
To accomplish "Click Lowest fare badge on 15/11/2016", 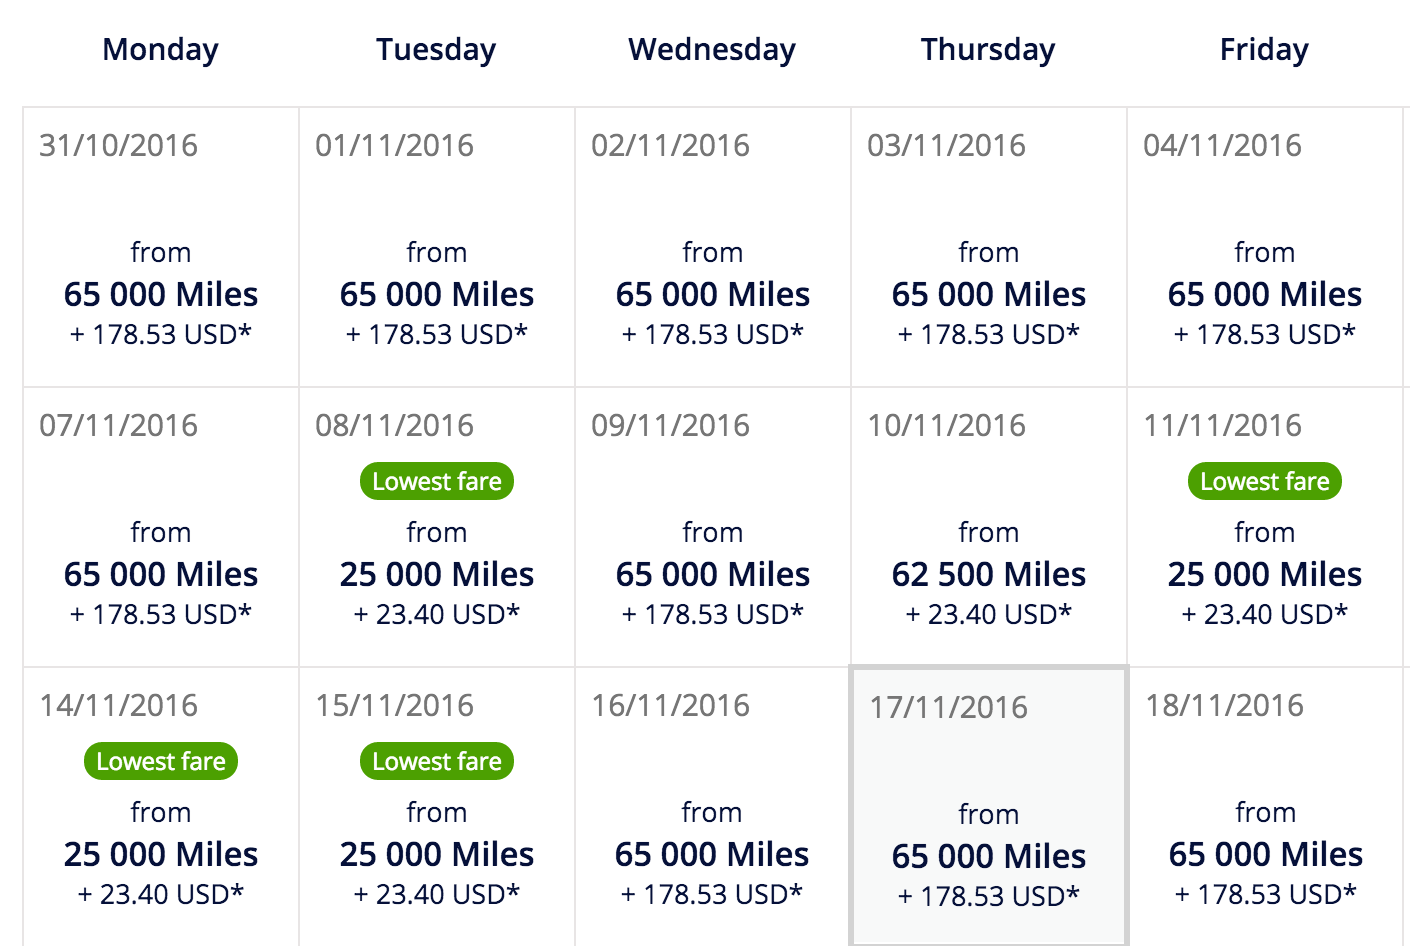I will pos(437,761).
